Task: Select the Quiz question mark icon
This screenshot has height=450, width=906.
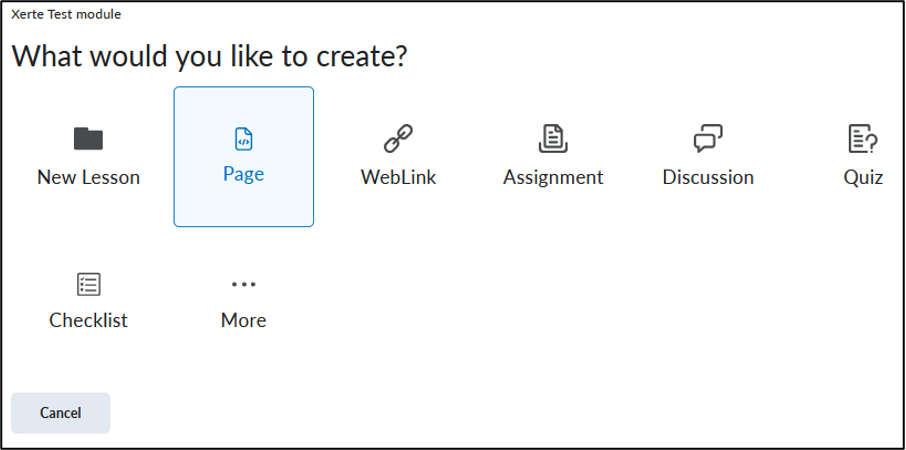Action: pos(863,139)
